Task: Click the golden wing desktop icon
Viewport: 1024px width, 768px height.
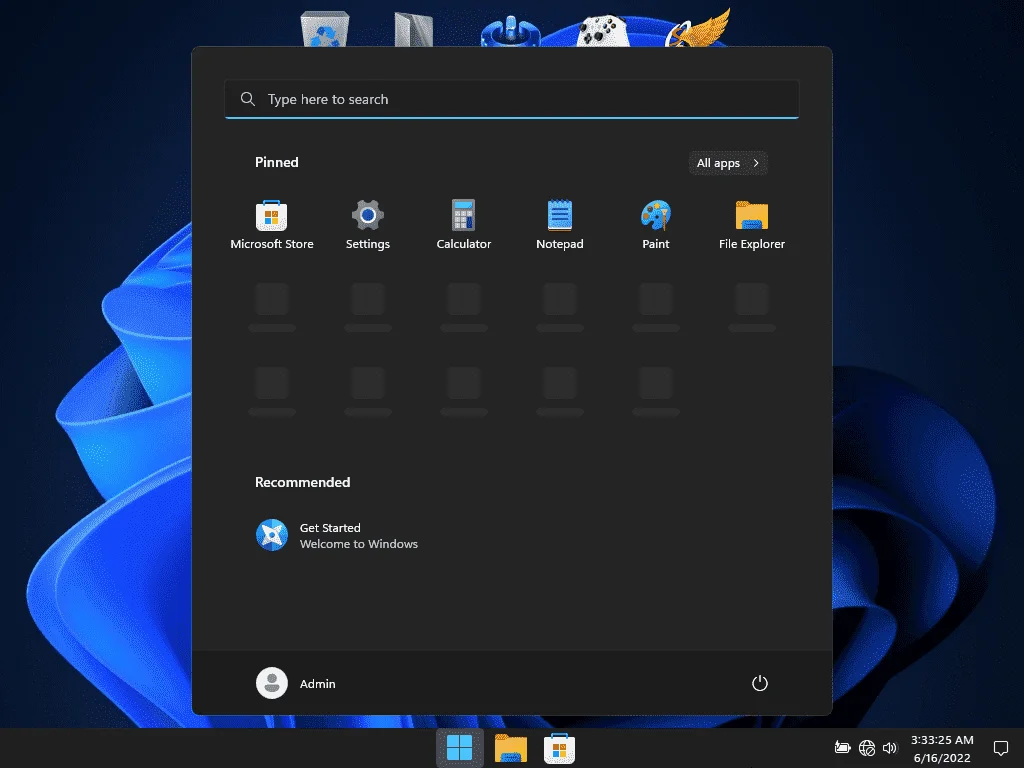Action: 698,28
